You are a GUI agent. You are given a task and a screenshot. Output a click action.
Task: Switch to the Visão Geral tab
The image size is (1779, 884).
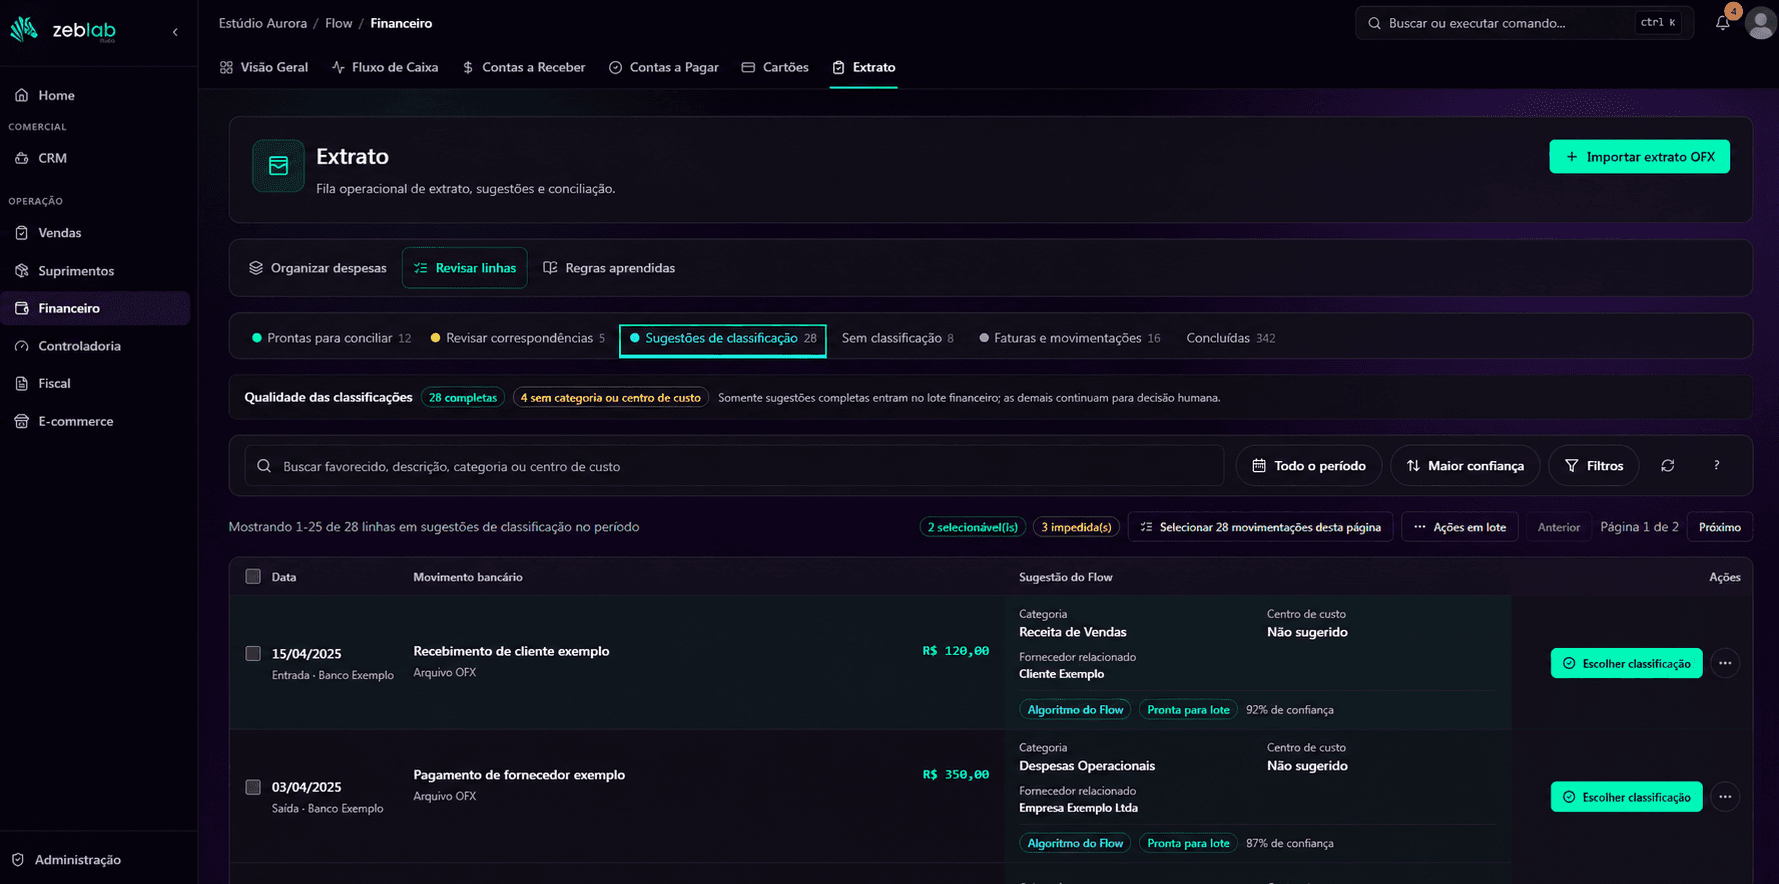[x=264, y=67]
